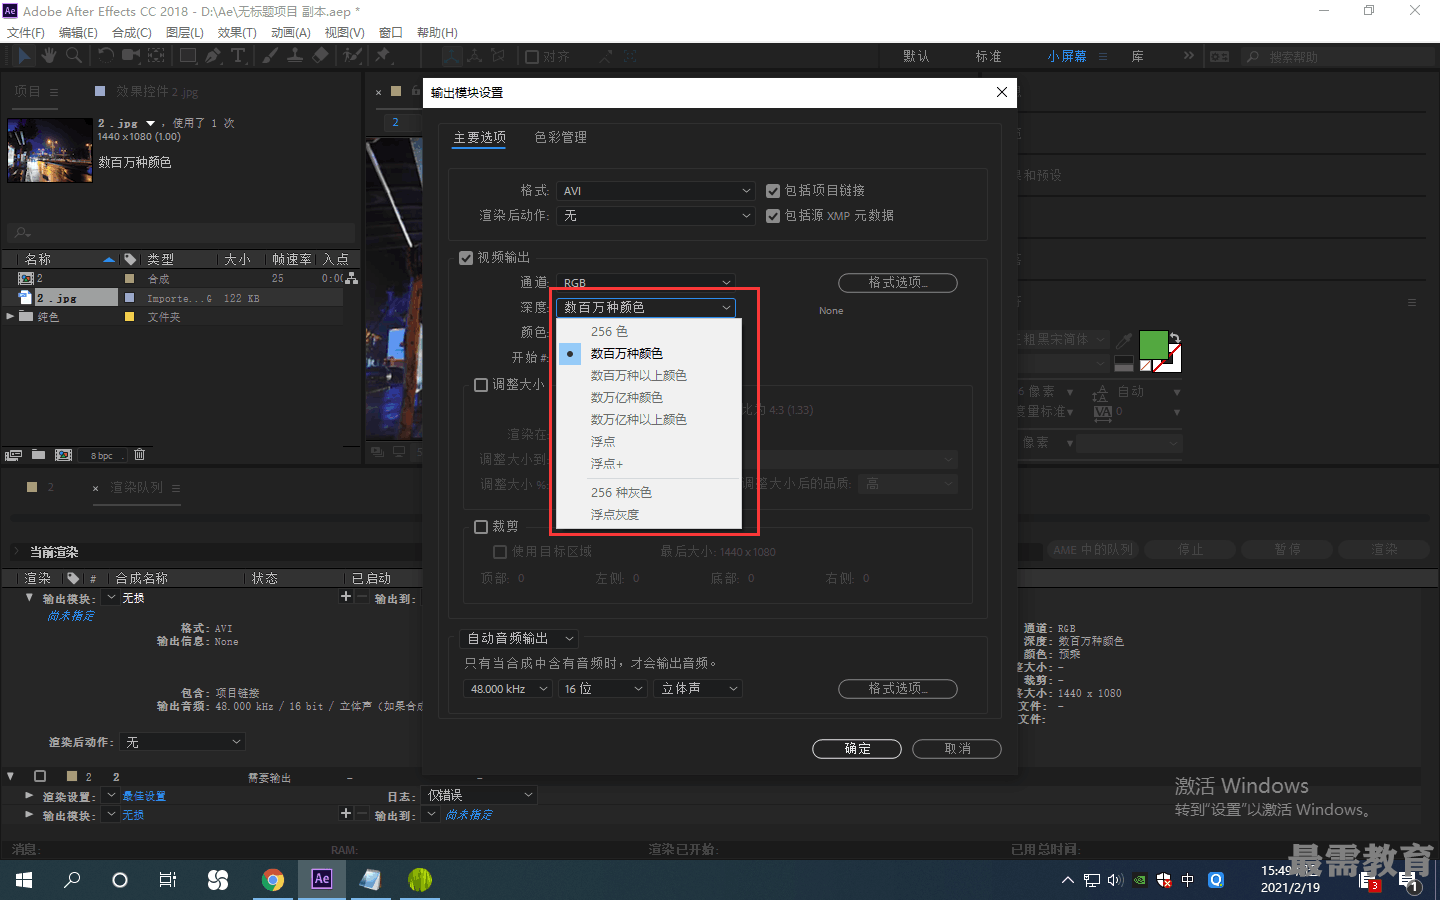Open the 自动音频输出 dropdown

point(520,638)
